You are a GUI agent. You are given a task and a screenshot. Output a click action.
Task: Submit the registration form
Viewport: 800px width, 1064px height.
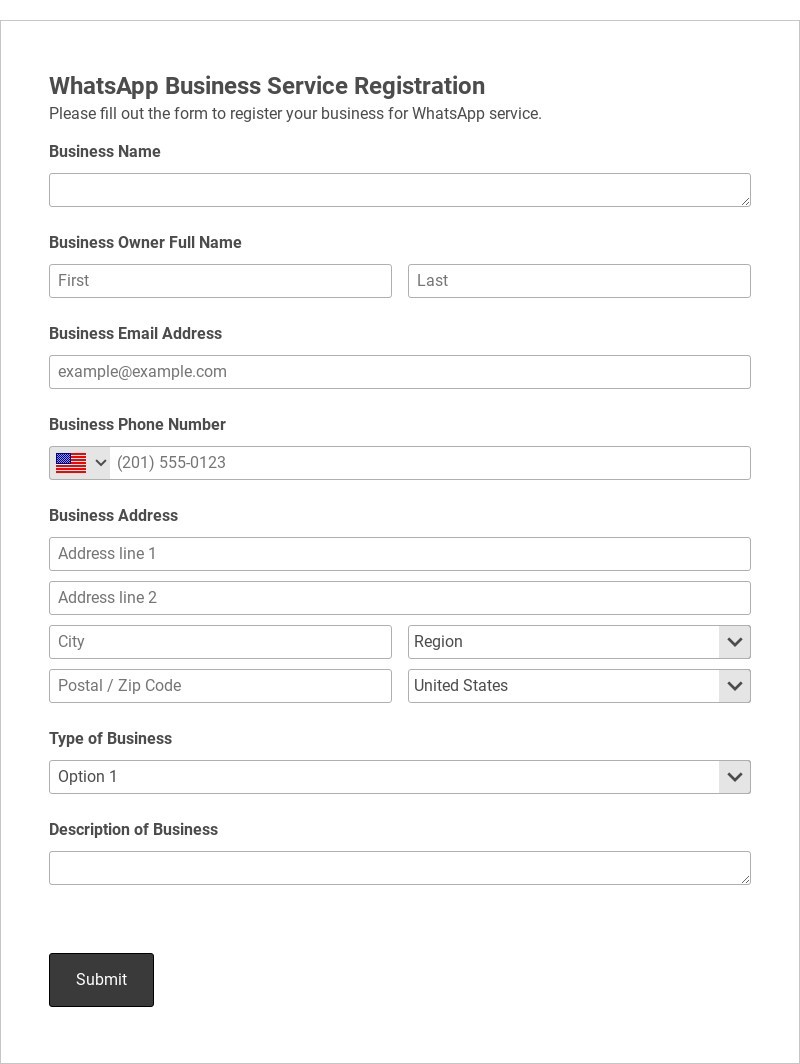[101, 980]
